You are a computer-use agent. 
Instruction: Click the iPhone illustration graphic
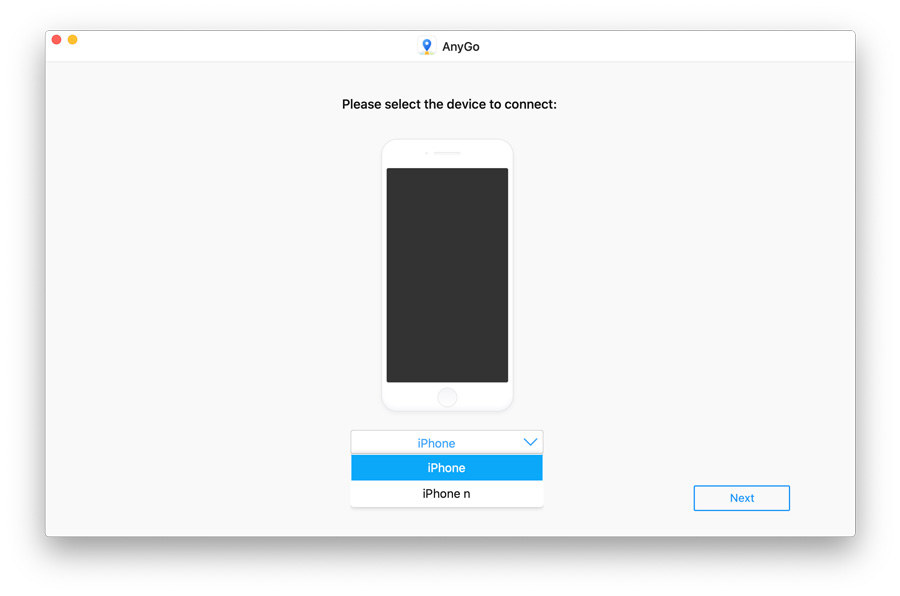click(447, 273)
